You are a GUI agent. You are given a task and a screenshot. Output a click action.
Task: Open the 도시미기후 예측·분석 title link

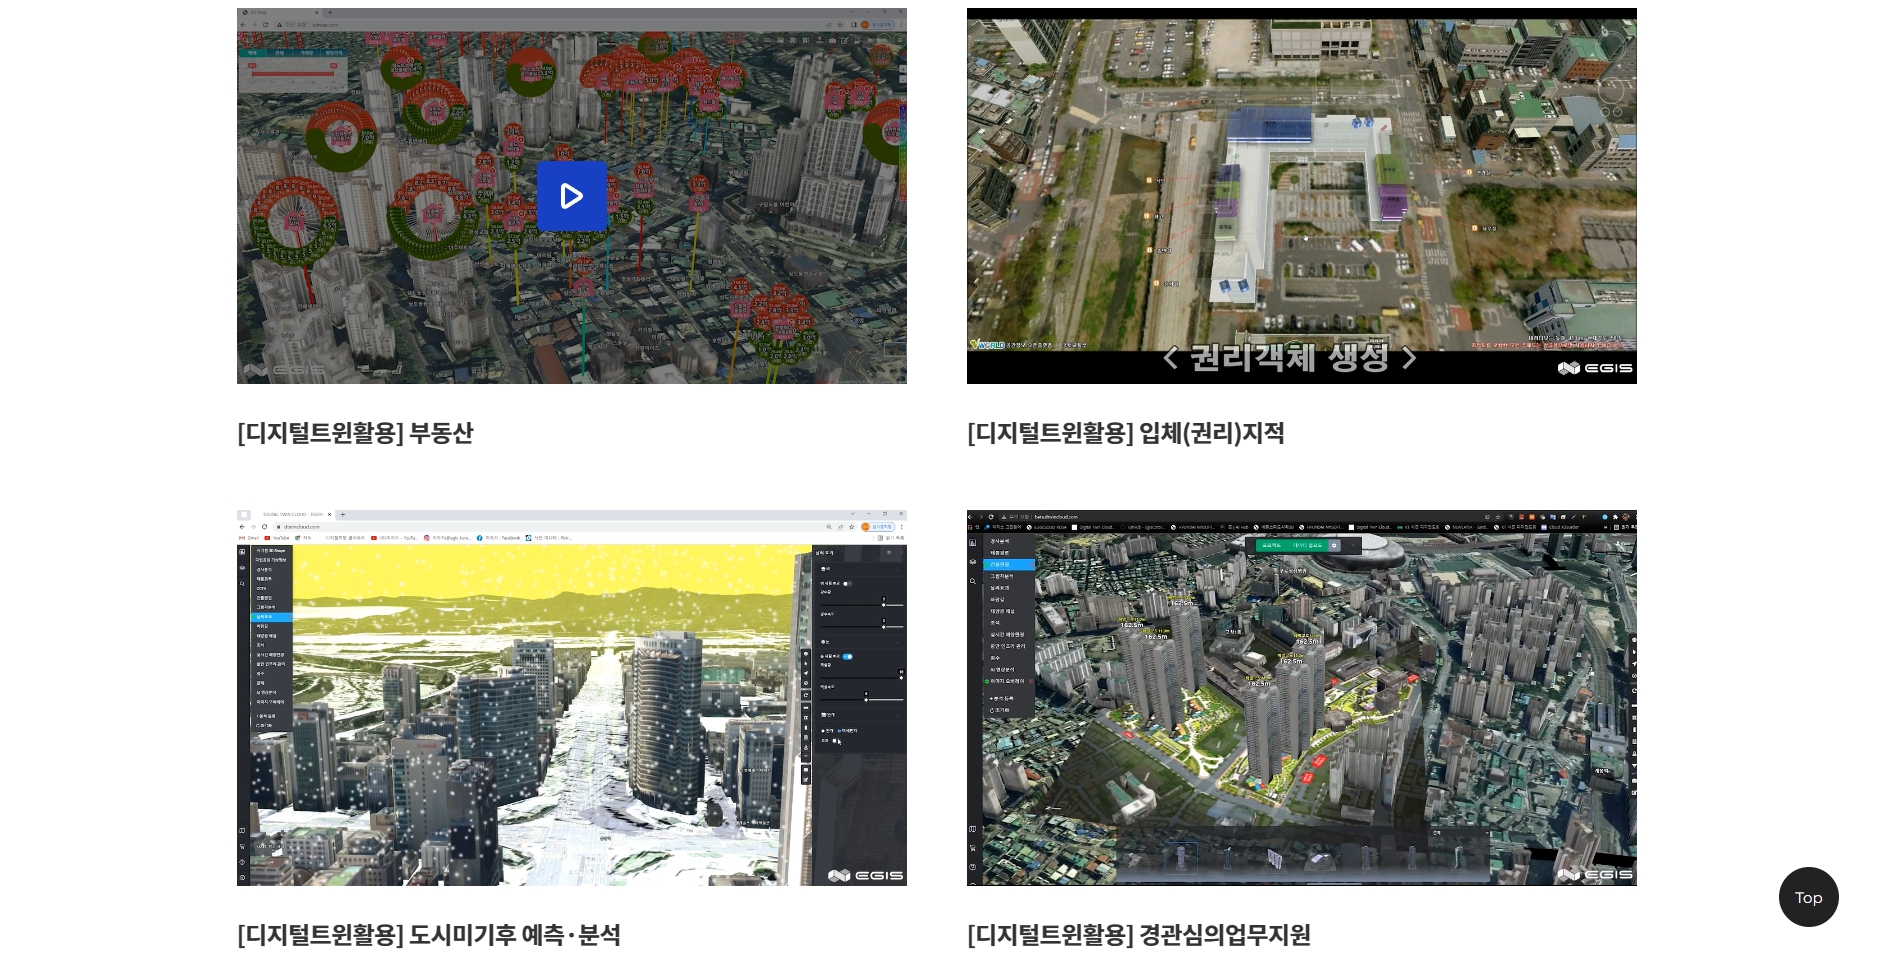429,935
